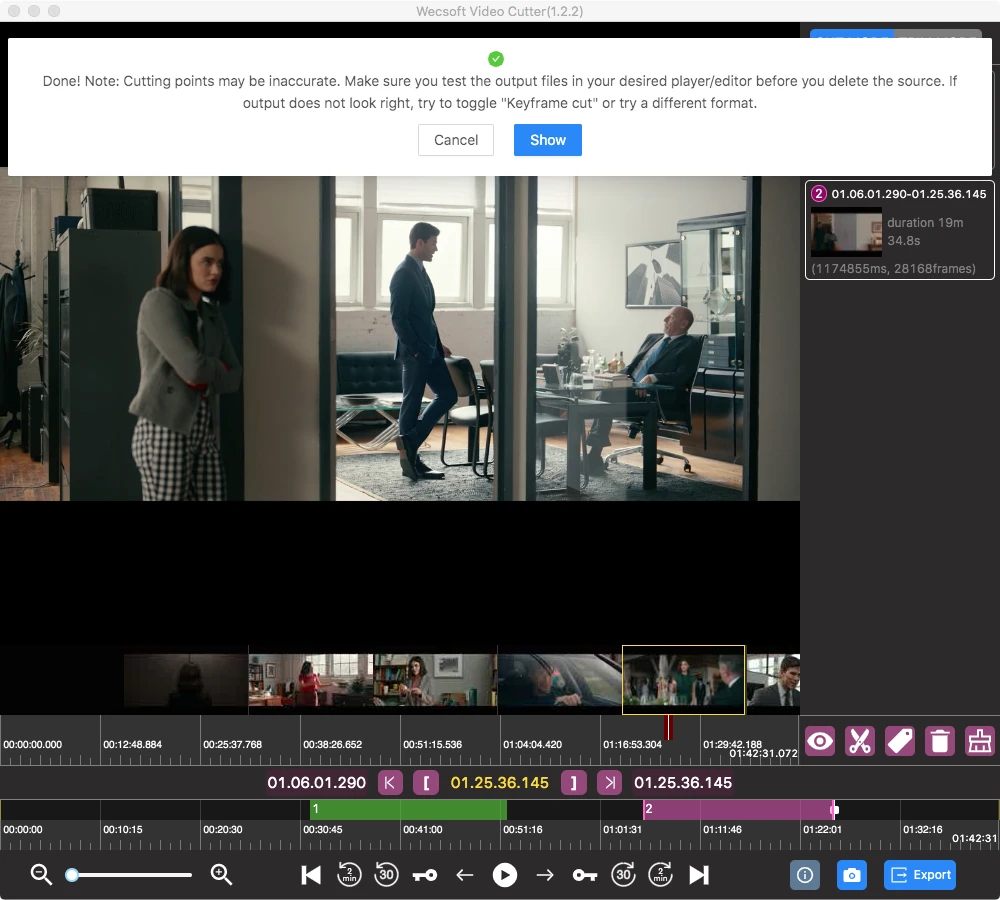Zoom out the timeline
This screenshot has height=900, width=1000.
click(41, 874)
